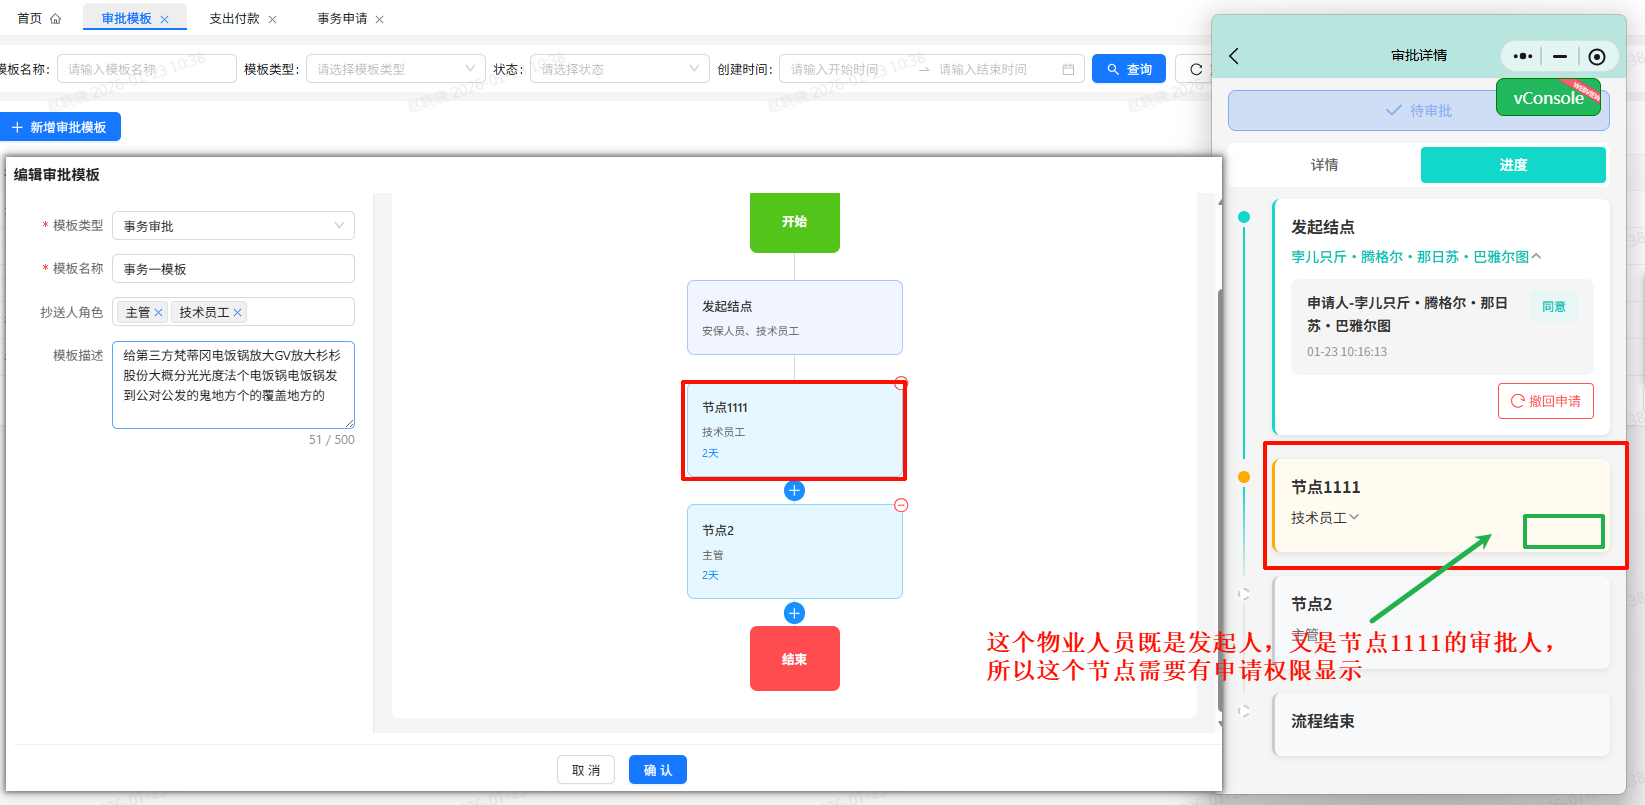Select the 发起结点 flow node
The width and height of the screenshot is (1645, 805).
click(794, 317)
